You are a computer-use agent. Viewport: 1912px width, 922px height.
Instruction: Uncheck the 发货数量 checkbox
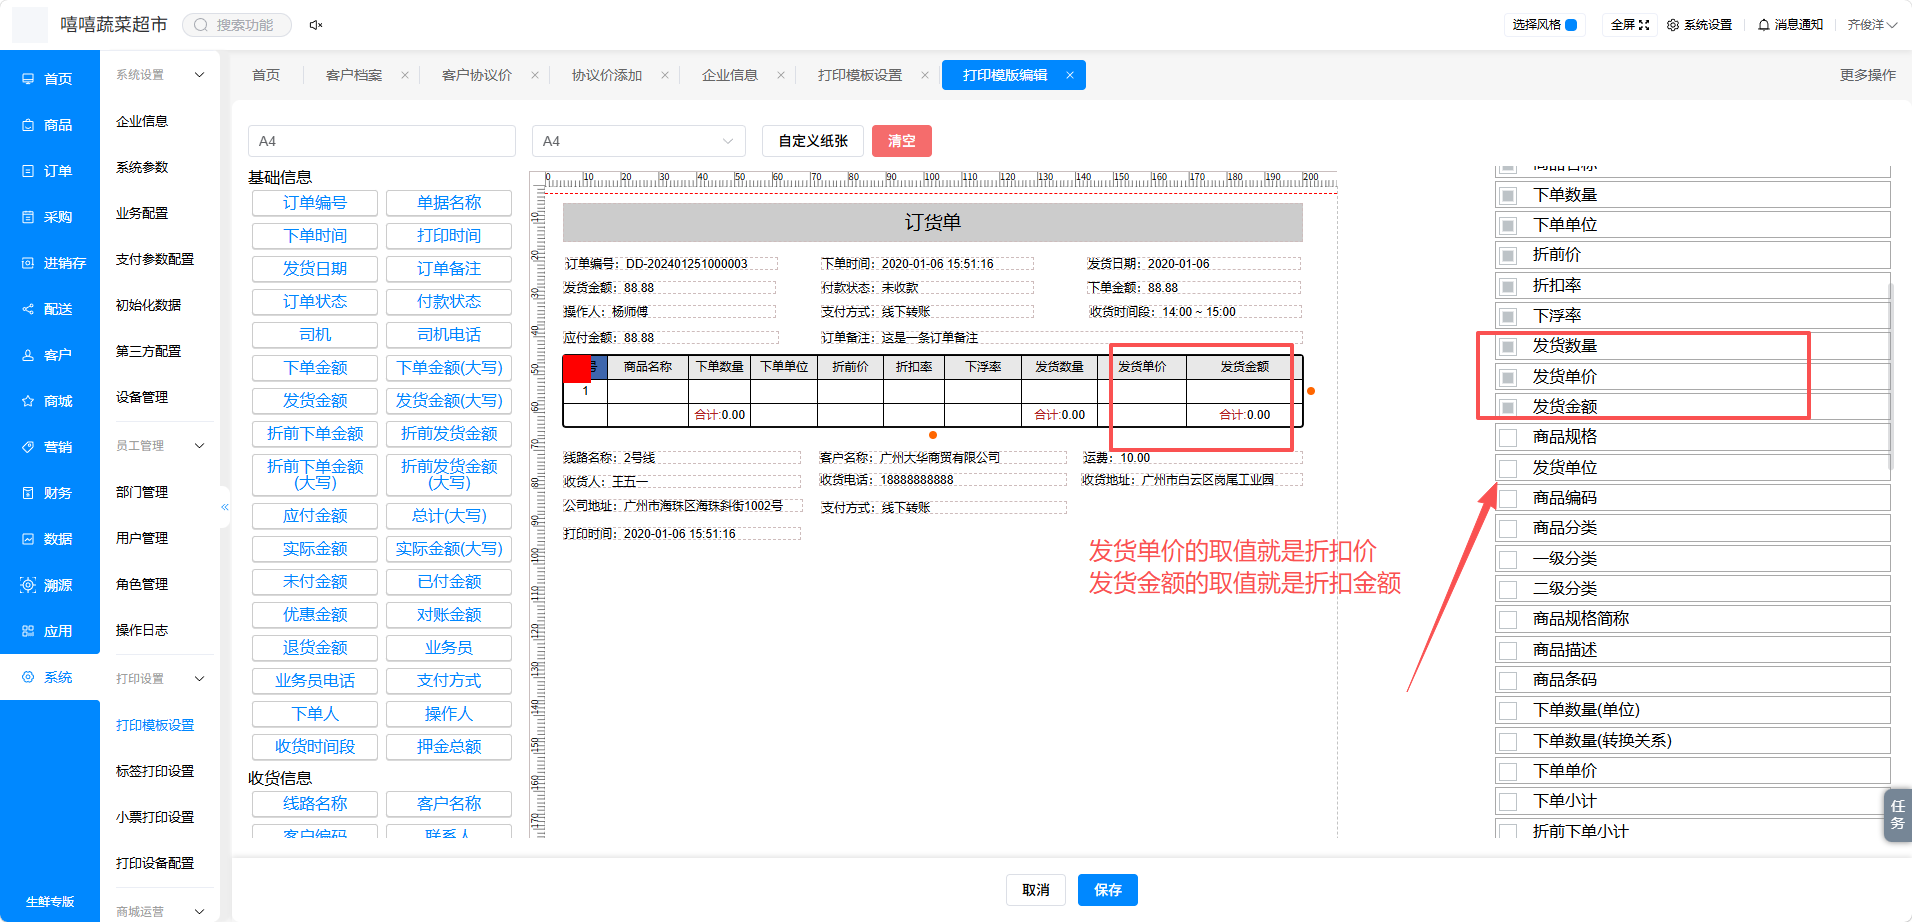[x=1508, y=346]
